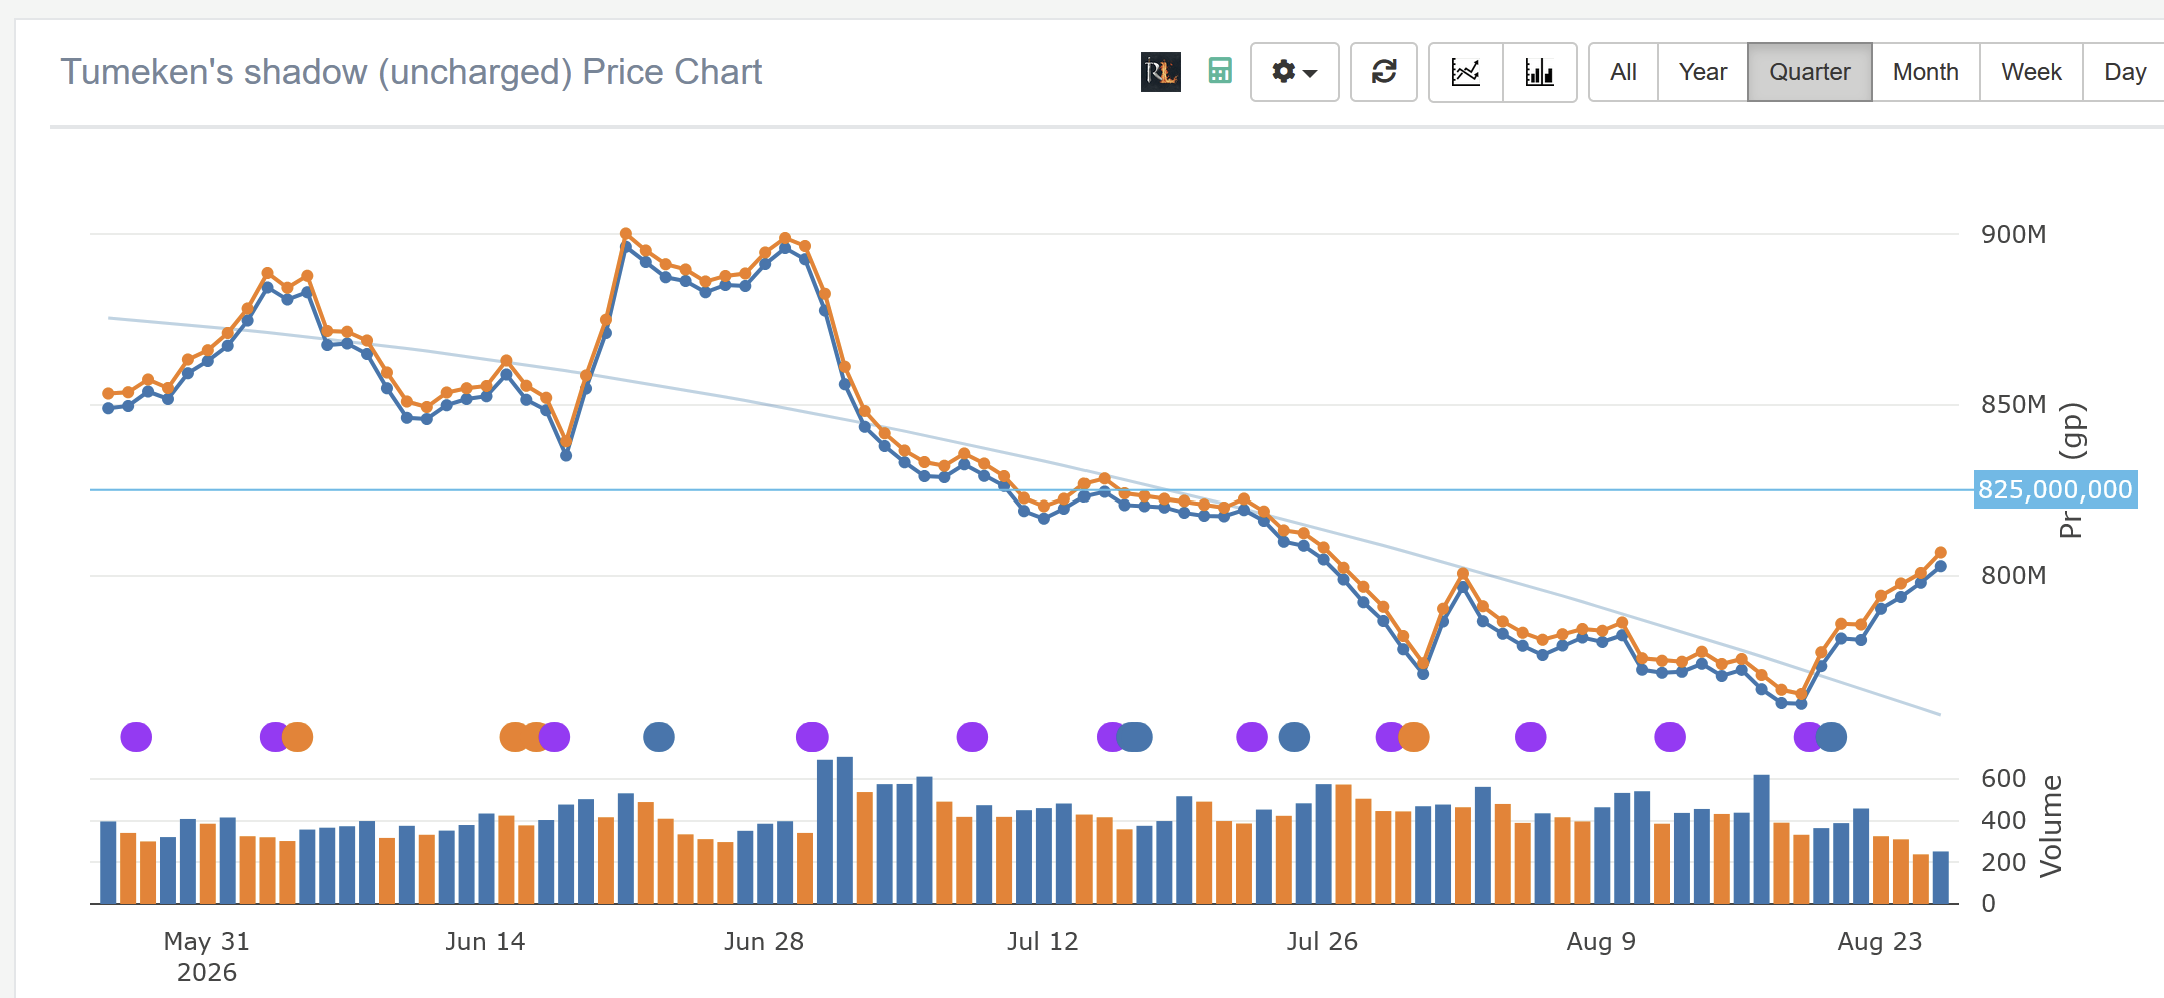Click the "Aug 9" date label
The image size is (2164, 998).
[1601, 941]
